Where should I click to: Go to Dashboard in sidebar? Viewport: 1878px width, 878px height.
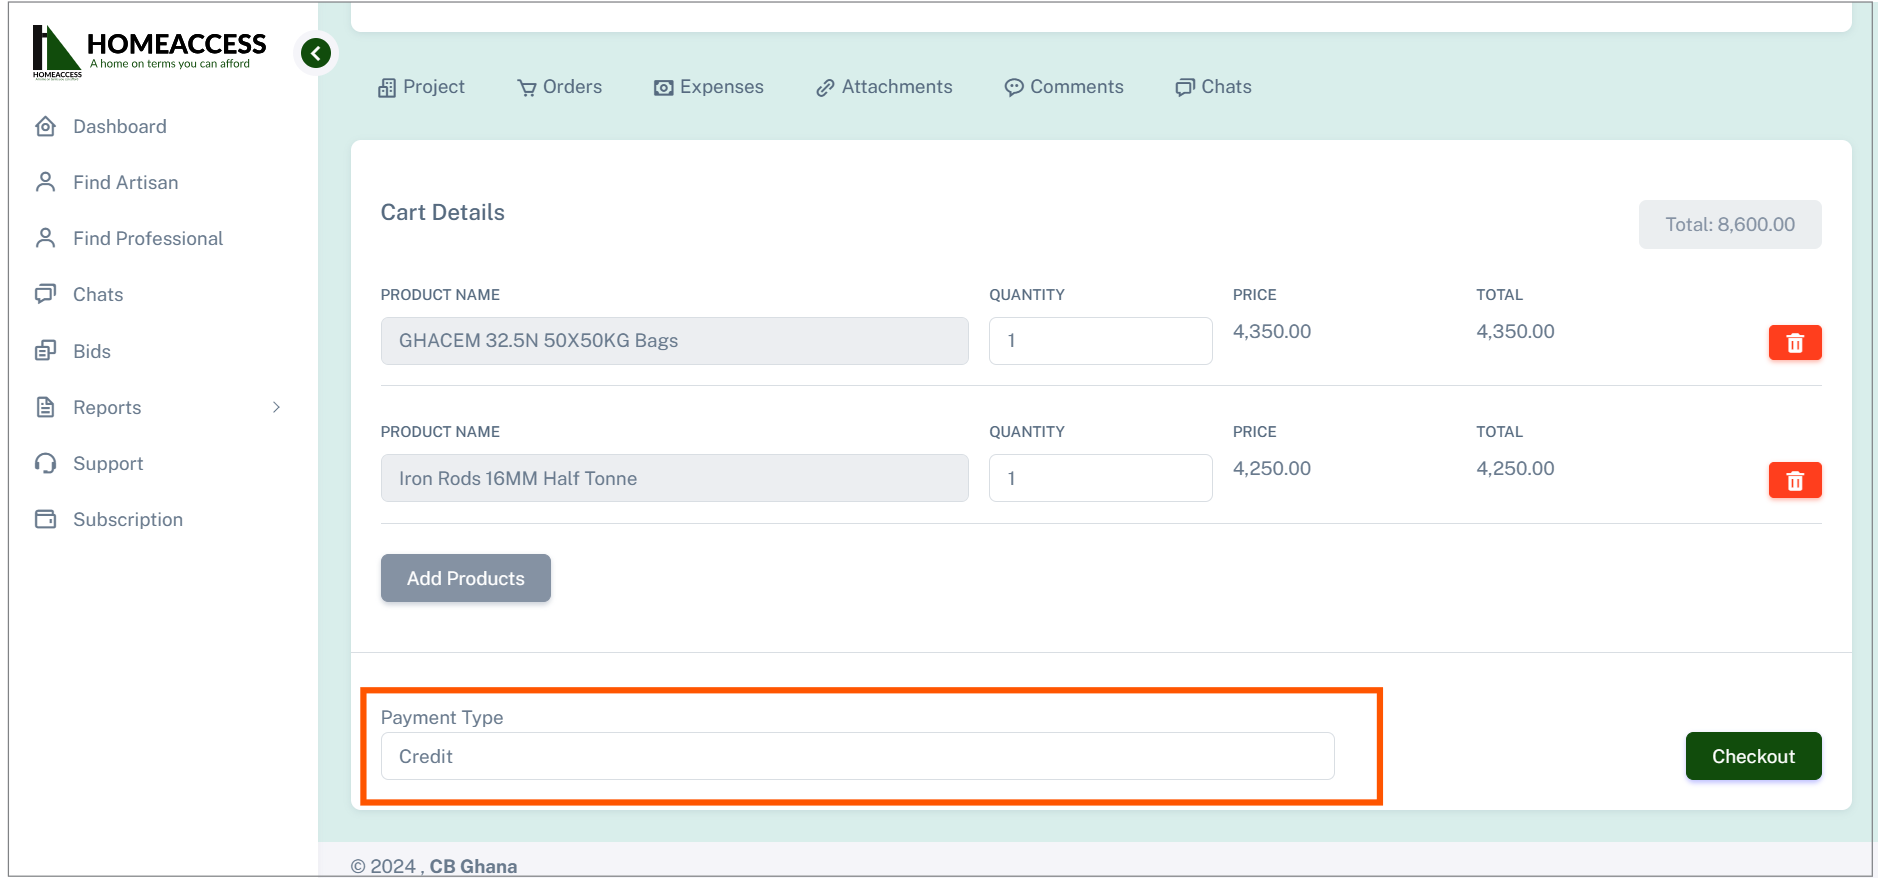(120, 126)
